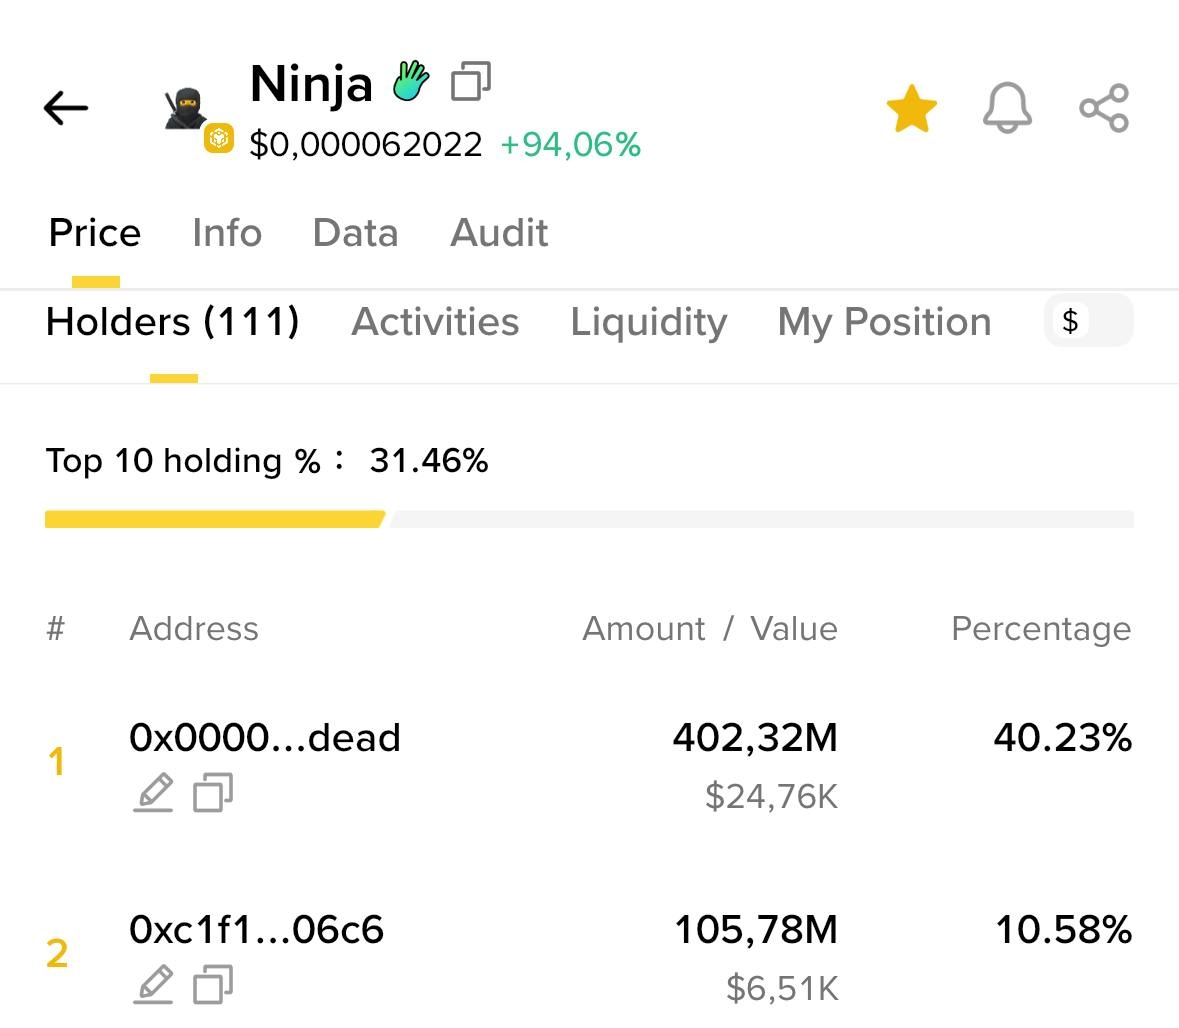1179x1028 pixels.
Task: Copy the Ninja token name
Action: pos(471,82)
